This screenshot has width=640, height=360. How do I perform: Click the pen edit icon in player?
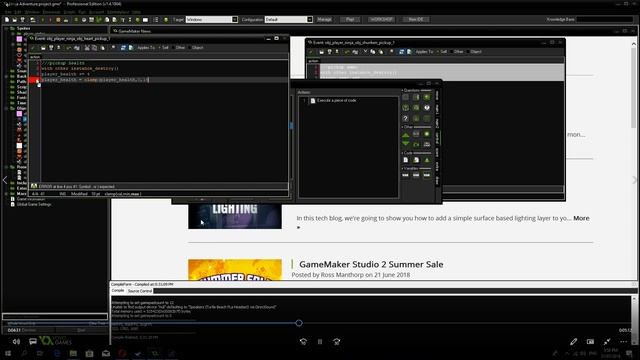(573, 342)
